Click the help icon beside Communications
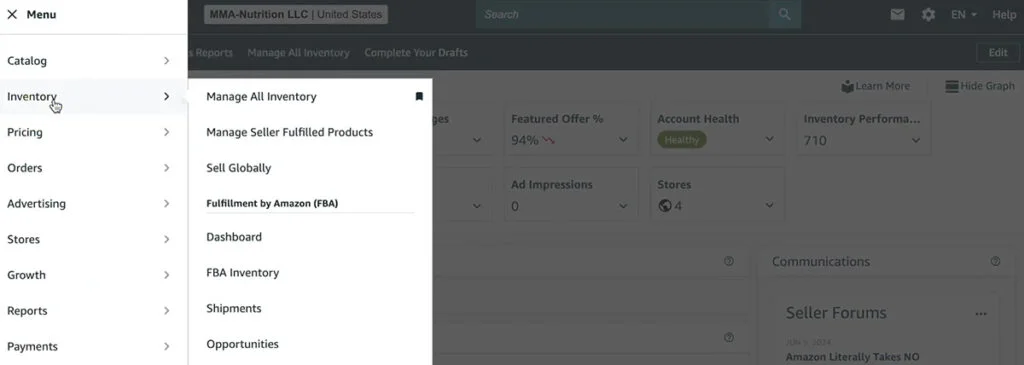Image resolution: width=1024 pixels, height=365 pixels. 995,261
